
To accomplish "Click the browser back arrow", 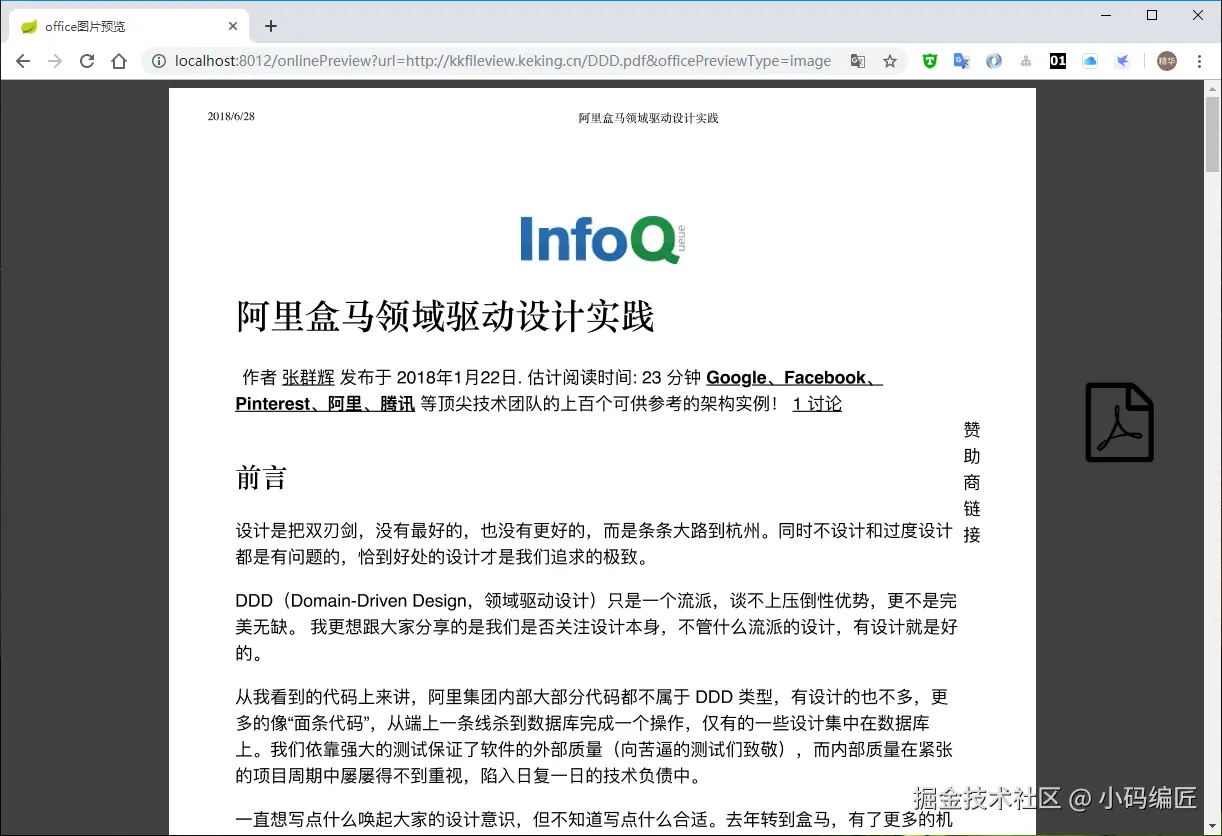I will click(x=23, y=61).
